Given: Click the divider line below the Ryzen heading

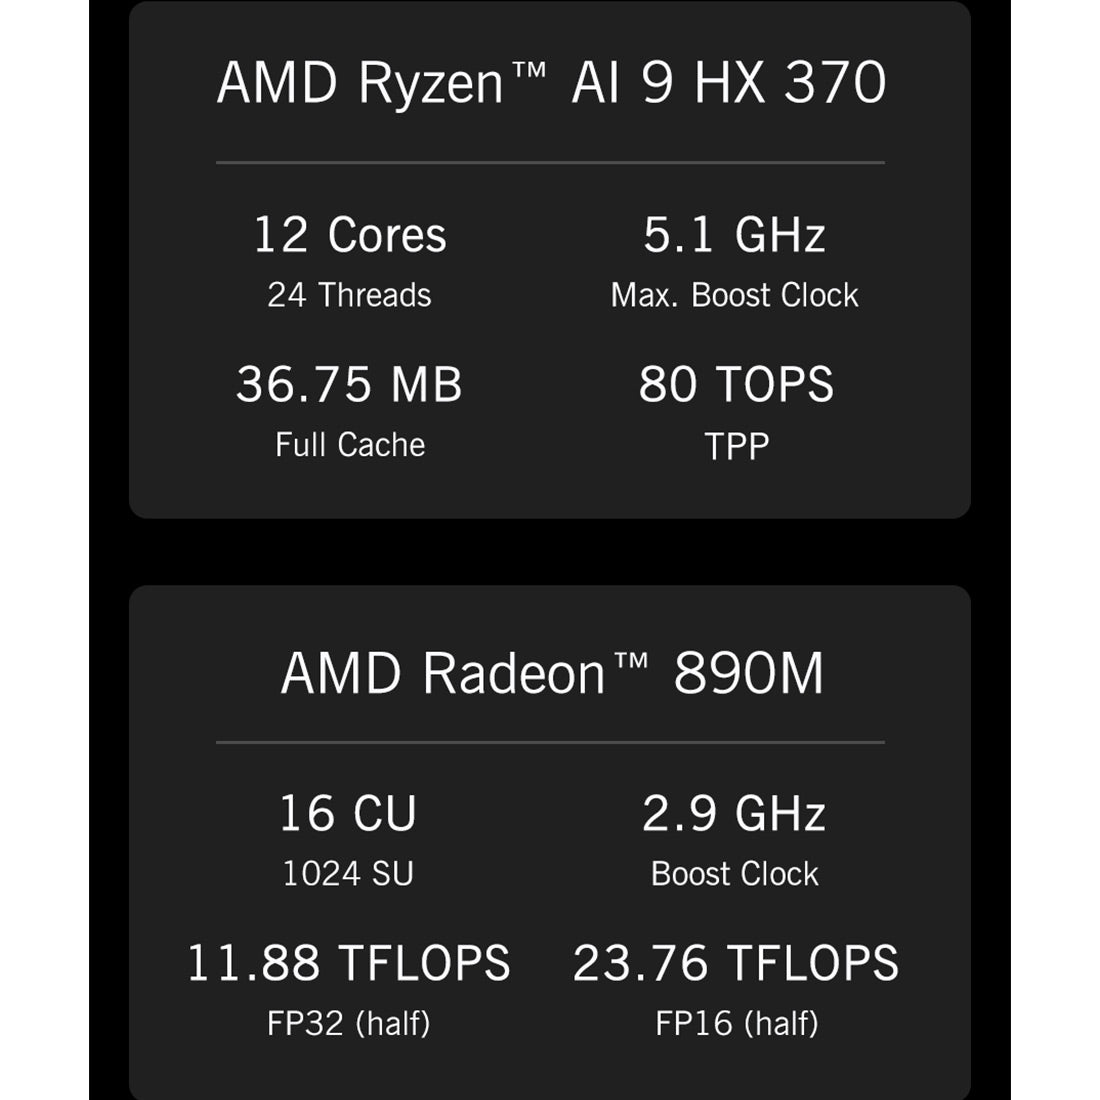Looking at the screenshot, I should click(550, 162).
